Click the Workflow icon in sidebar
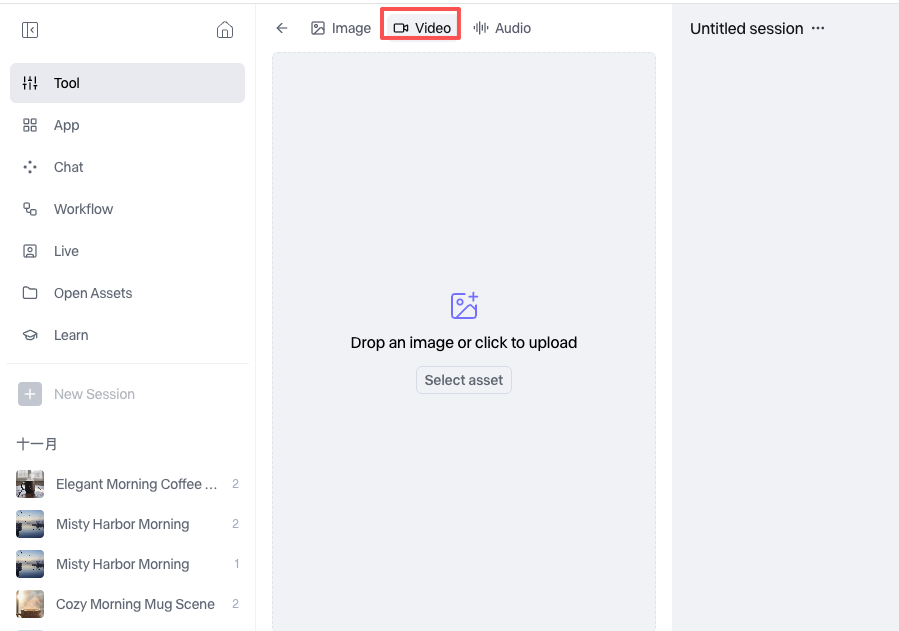 click(30, 209)
